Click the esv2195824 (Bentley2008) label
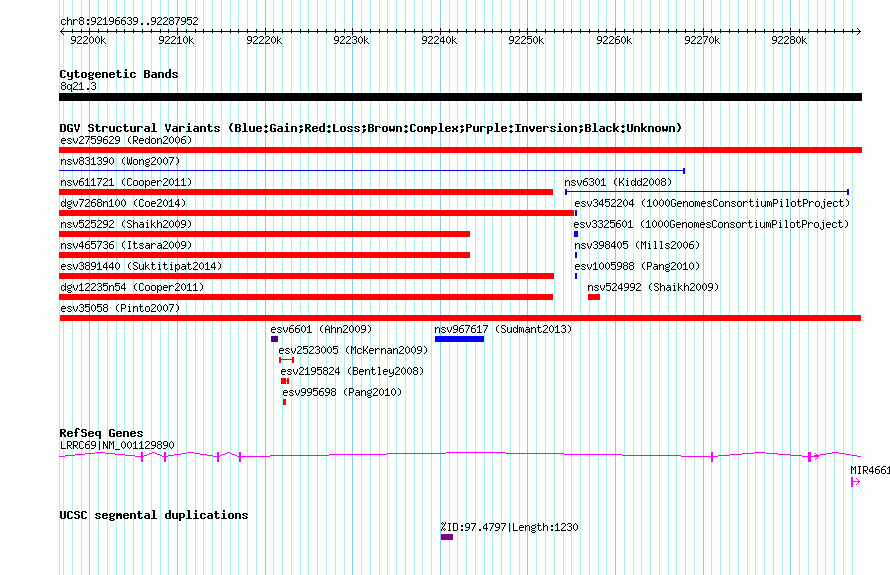This screenshot has width=890, height=575. [x=352, y=371]
